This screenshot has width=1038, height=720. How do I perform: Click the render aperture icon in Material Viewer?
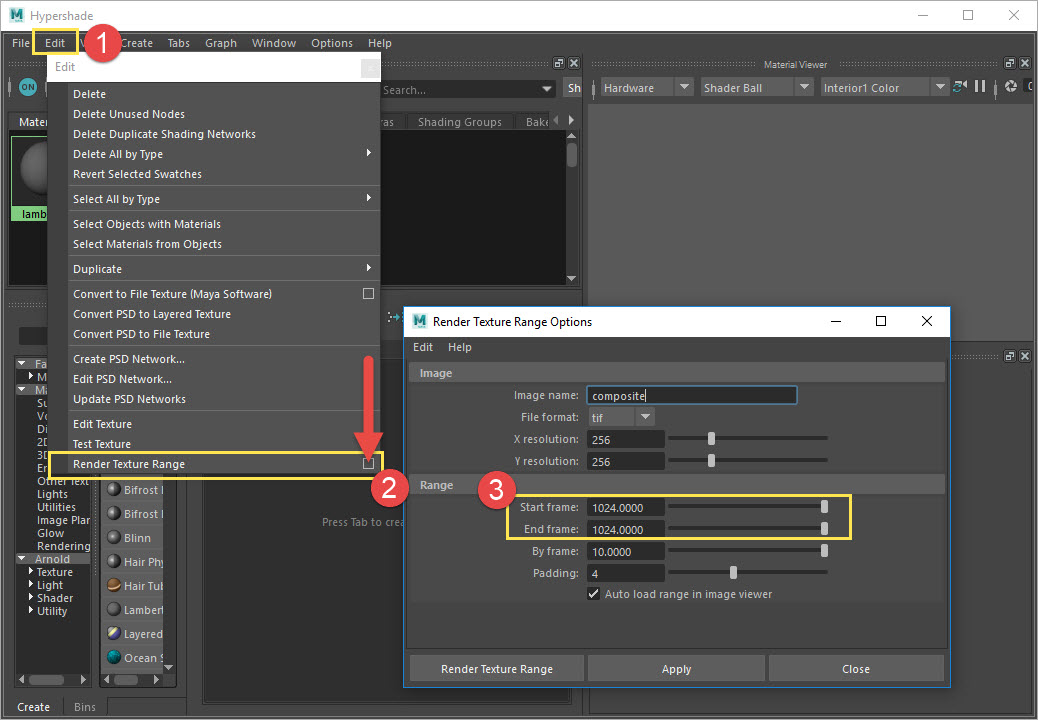pyautogui.click(x=1011, y=87)
